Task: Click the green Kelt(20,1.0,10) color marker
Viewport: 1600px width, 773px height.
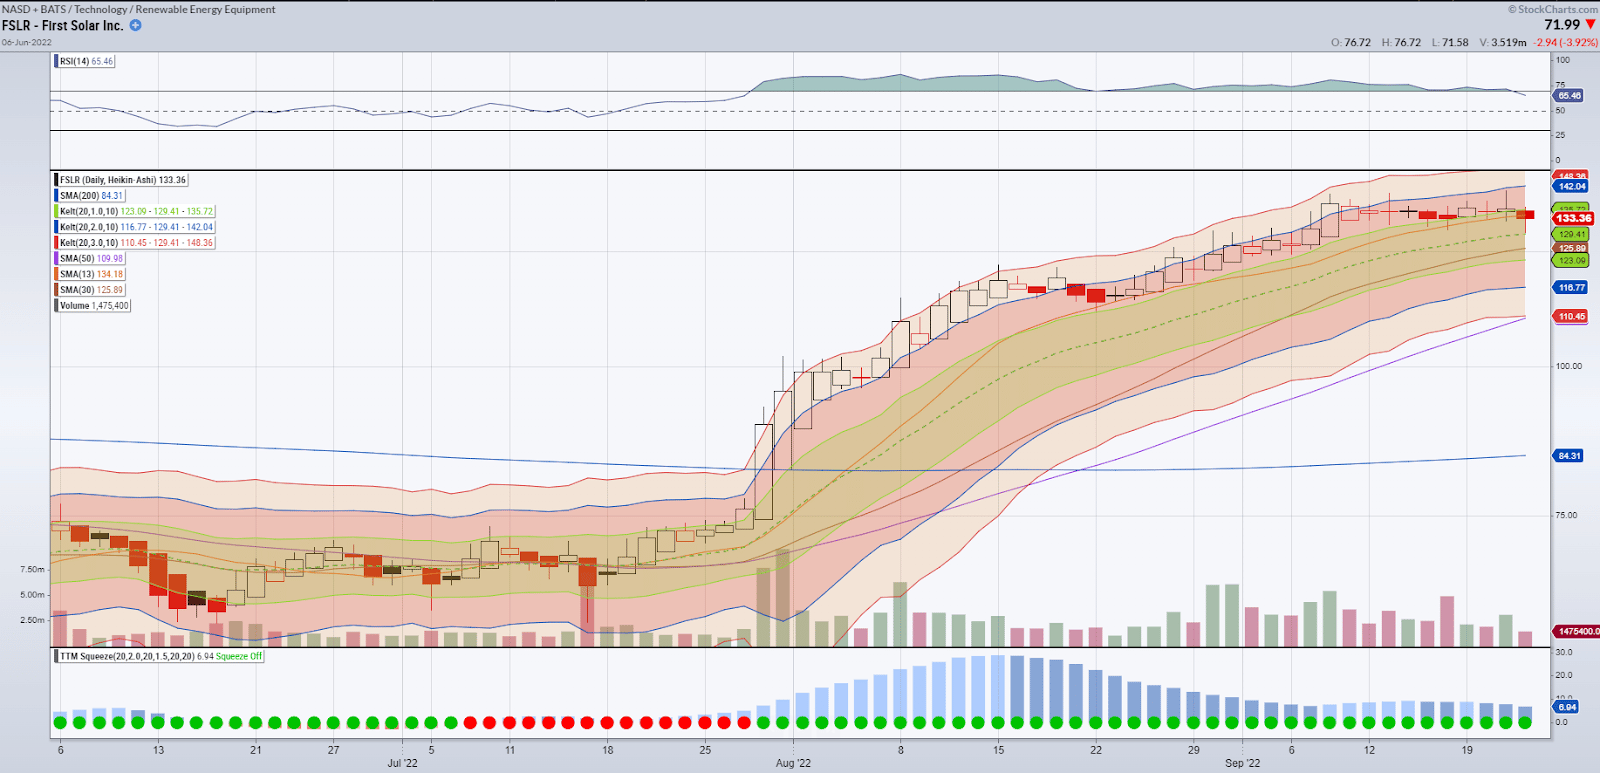Action: point(56,211)
